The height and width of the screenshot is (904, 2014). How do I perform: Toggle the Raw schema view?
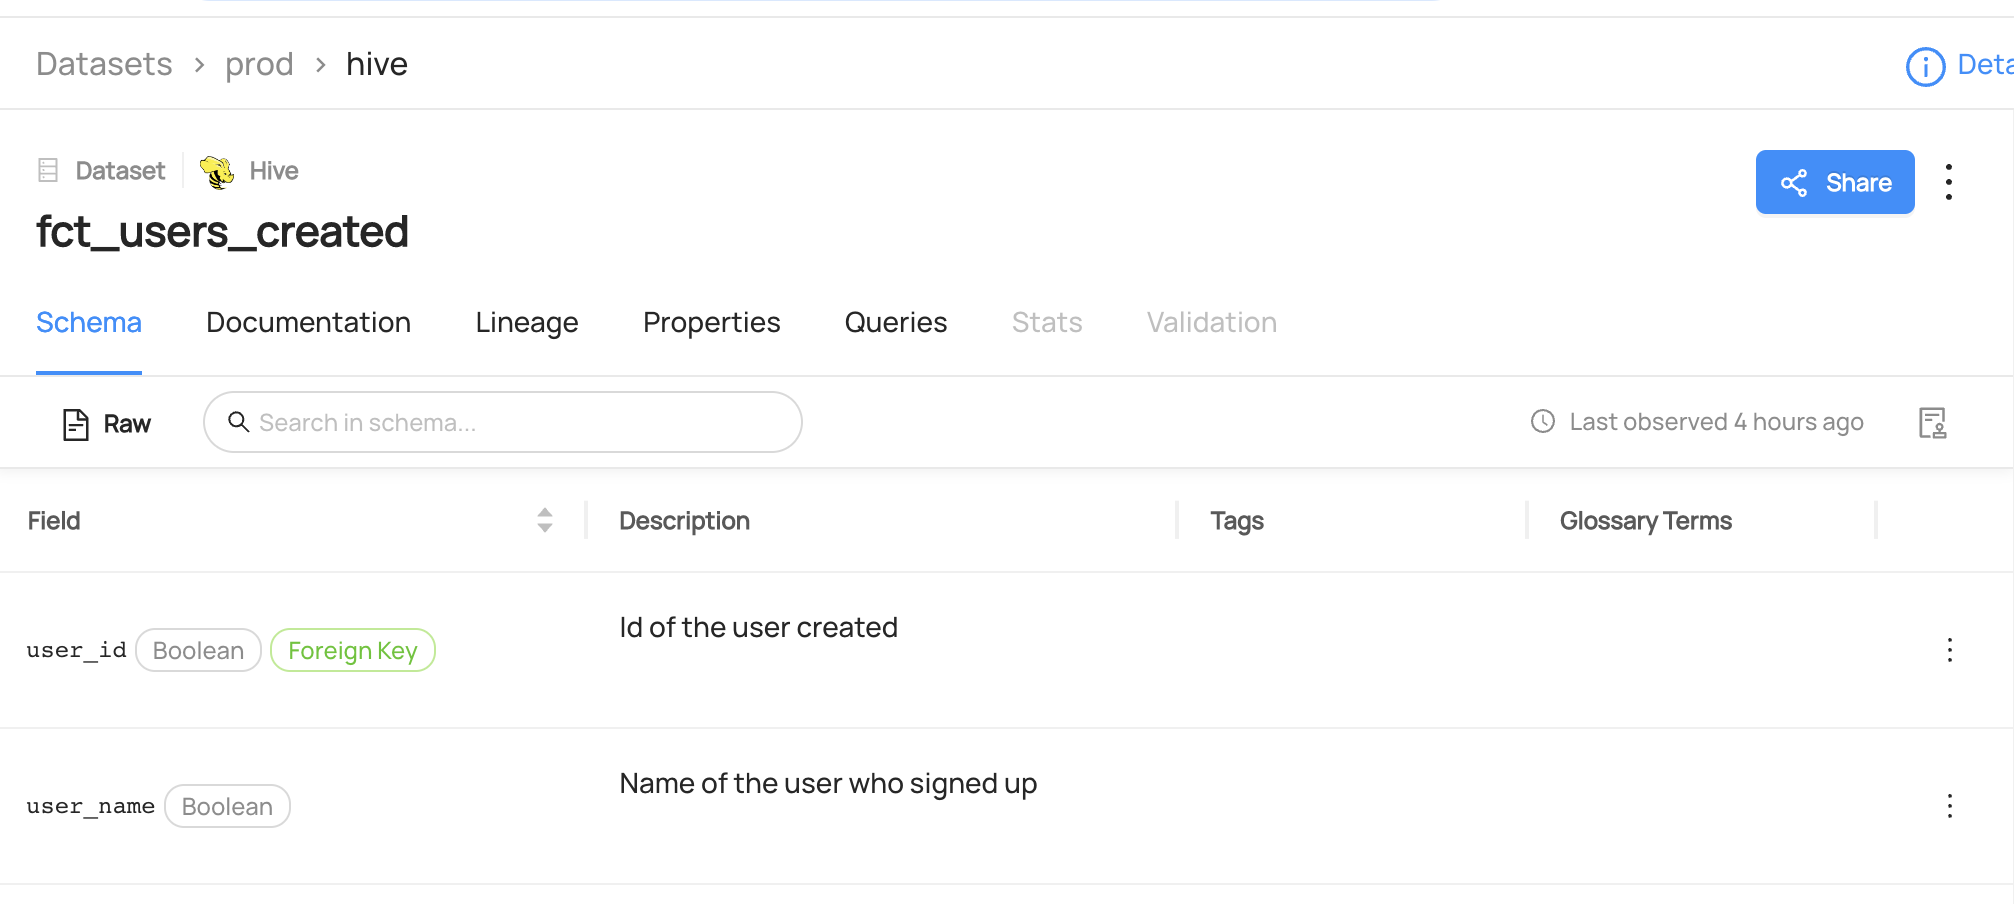point(107,424)
